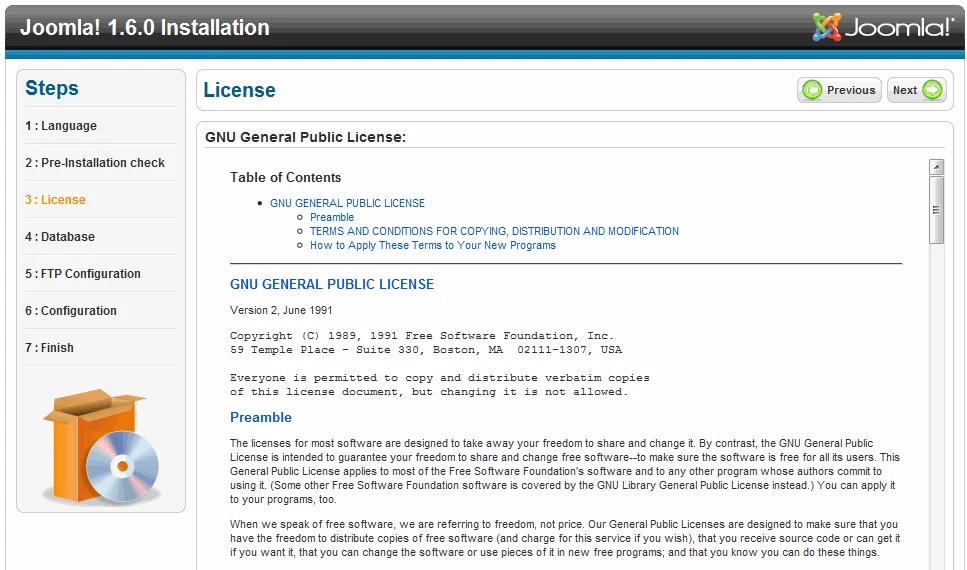Click the blue GNU GENERAL PUBLIC LICENSE heading
The width and height of the screenshot is (967, 570).
[332, 284]
